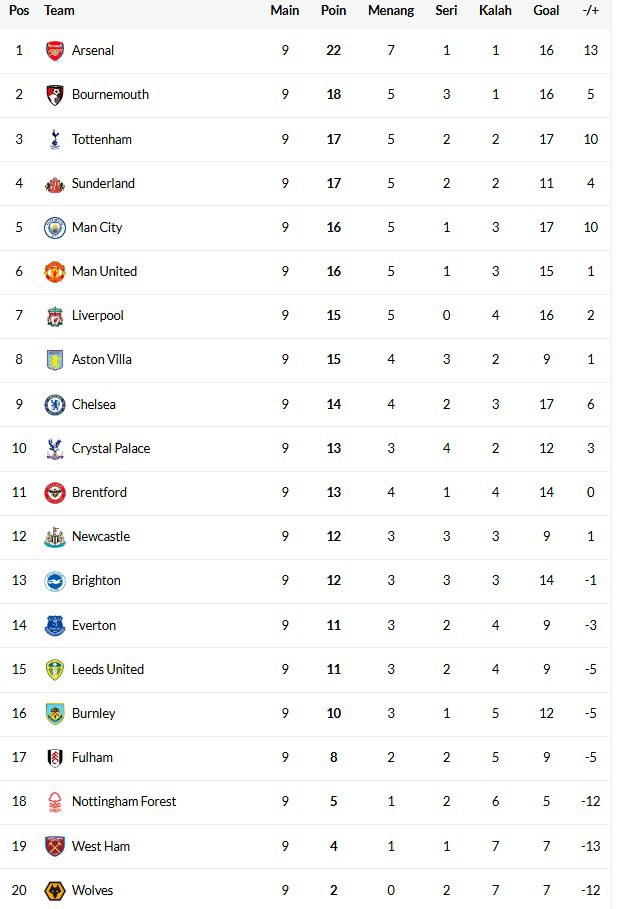
Task: Click the Bournemouth club crest icon
Action: 55,95
